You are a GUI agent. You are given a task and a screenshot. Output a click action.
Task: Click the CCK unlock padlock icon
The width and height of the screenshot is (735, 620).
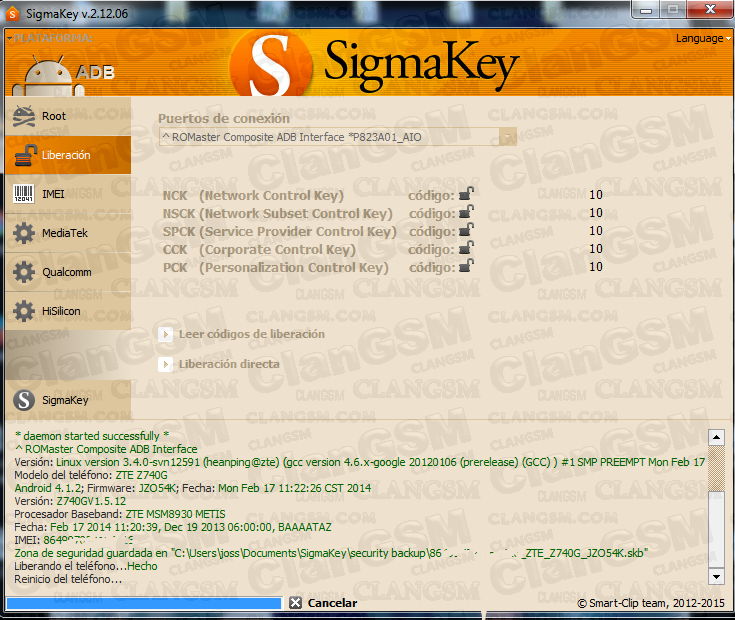466,247
